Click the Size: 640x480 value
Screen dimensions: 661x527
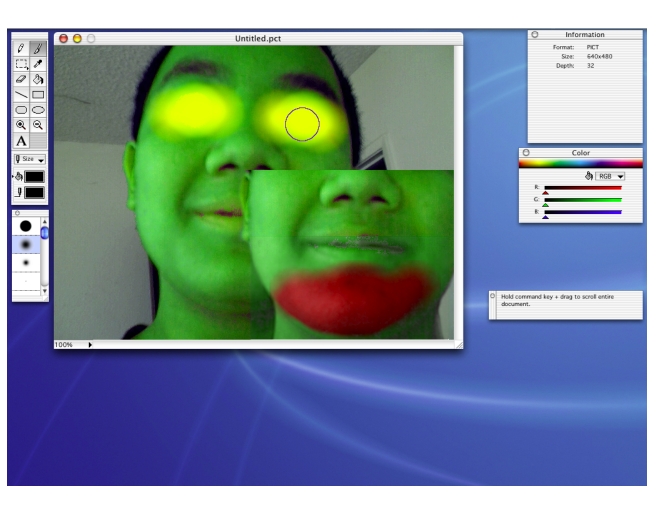[599, 56]
